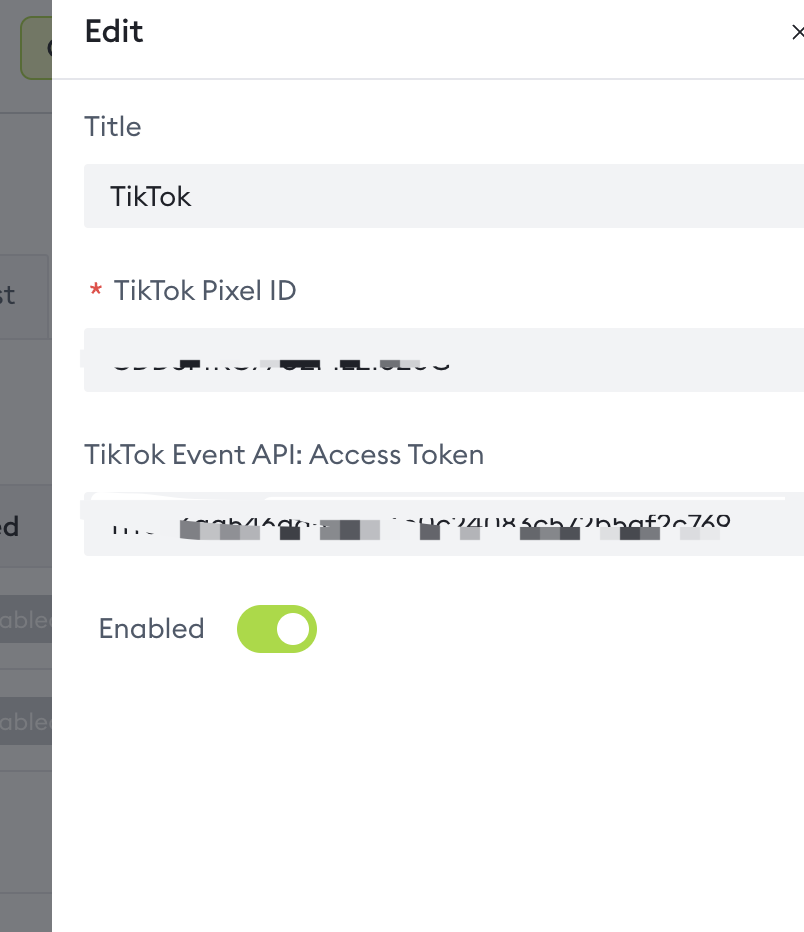Click the Title field label
The image size is (804, 932).
[x=112, y=127]
